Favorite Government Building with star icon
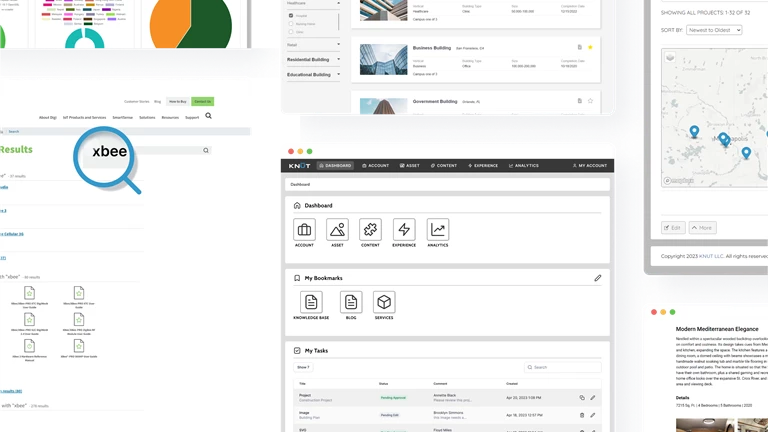This screenshot has height=432, width=768. coord(590,101)
